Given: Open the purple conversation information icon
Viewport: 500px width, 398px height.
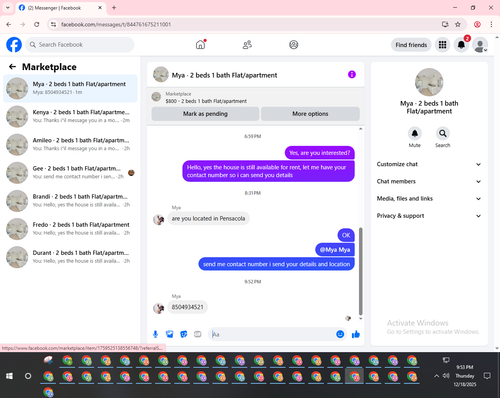Looking at the screenshot, I should pos(352,75).
